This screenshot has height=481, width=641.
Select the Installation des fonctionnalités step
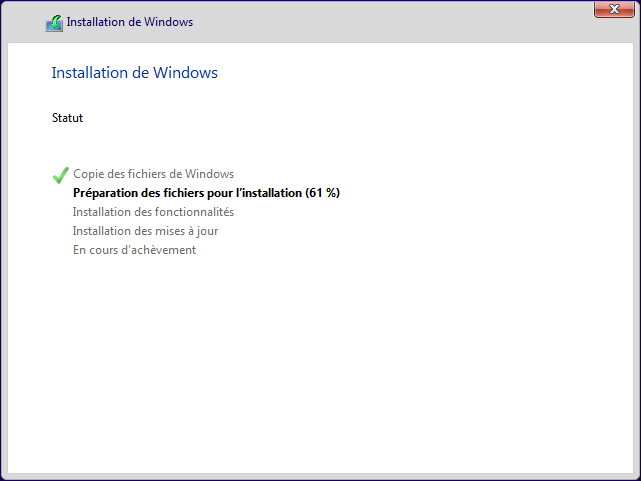pos(153,212)
